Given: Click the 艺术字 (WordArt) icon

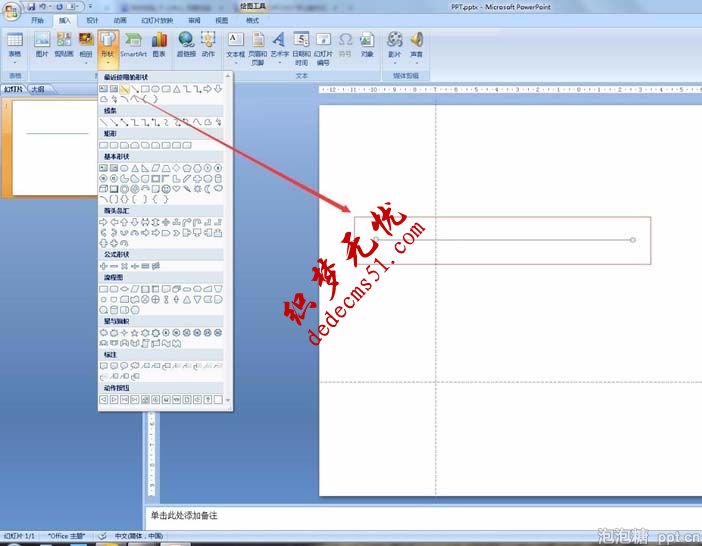Looking at the screenshot, I should 279,43.
